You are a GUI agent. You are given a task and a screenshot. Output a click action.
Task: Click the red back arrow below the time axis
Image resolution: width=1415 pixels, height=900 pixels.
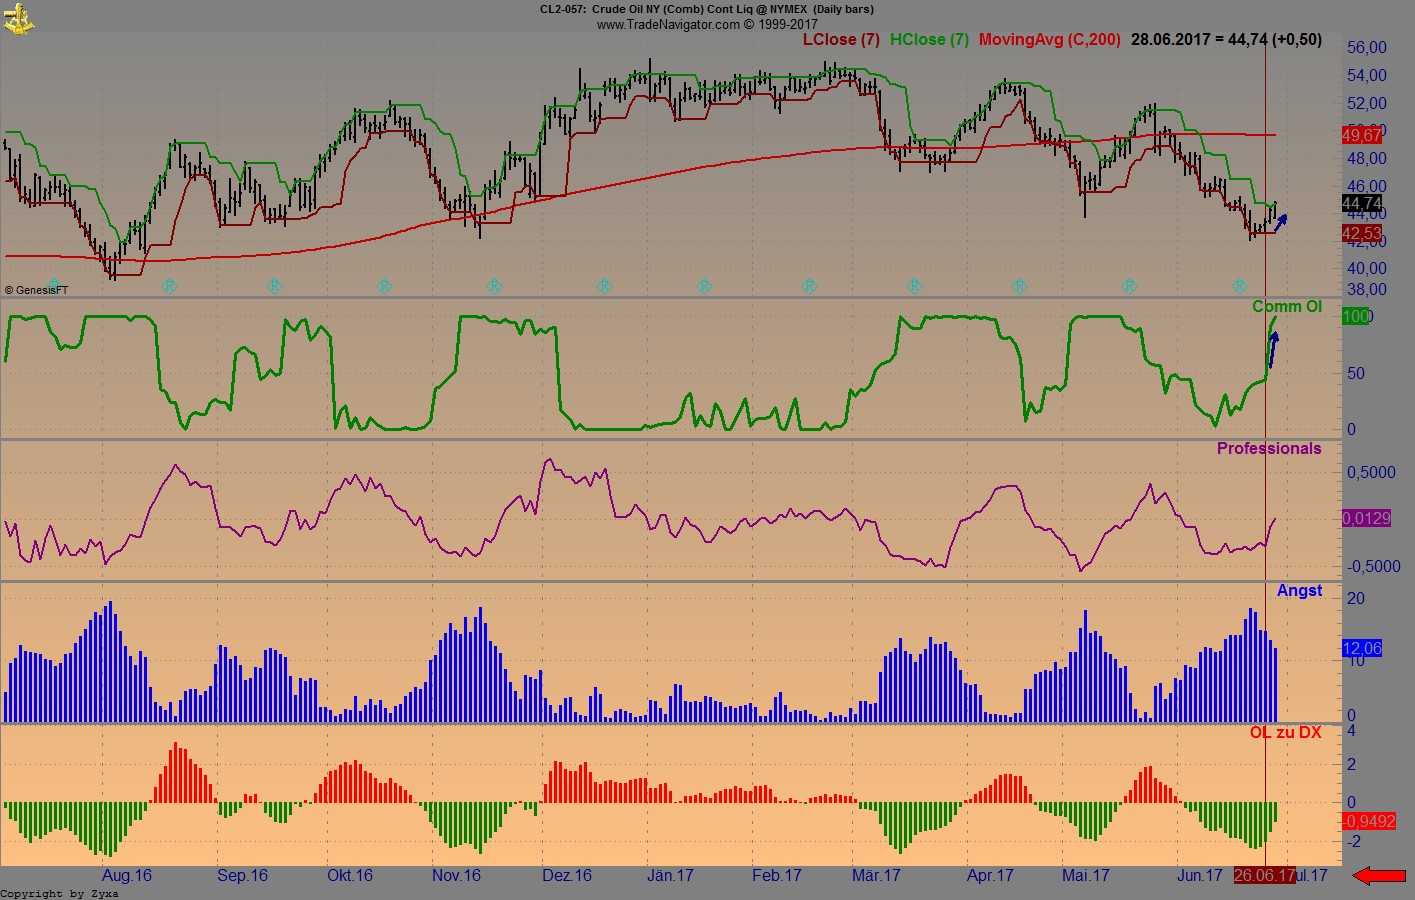coord(1380,875)
